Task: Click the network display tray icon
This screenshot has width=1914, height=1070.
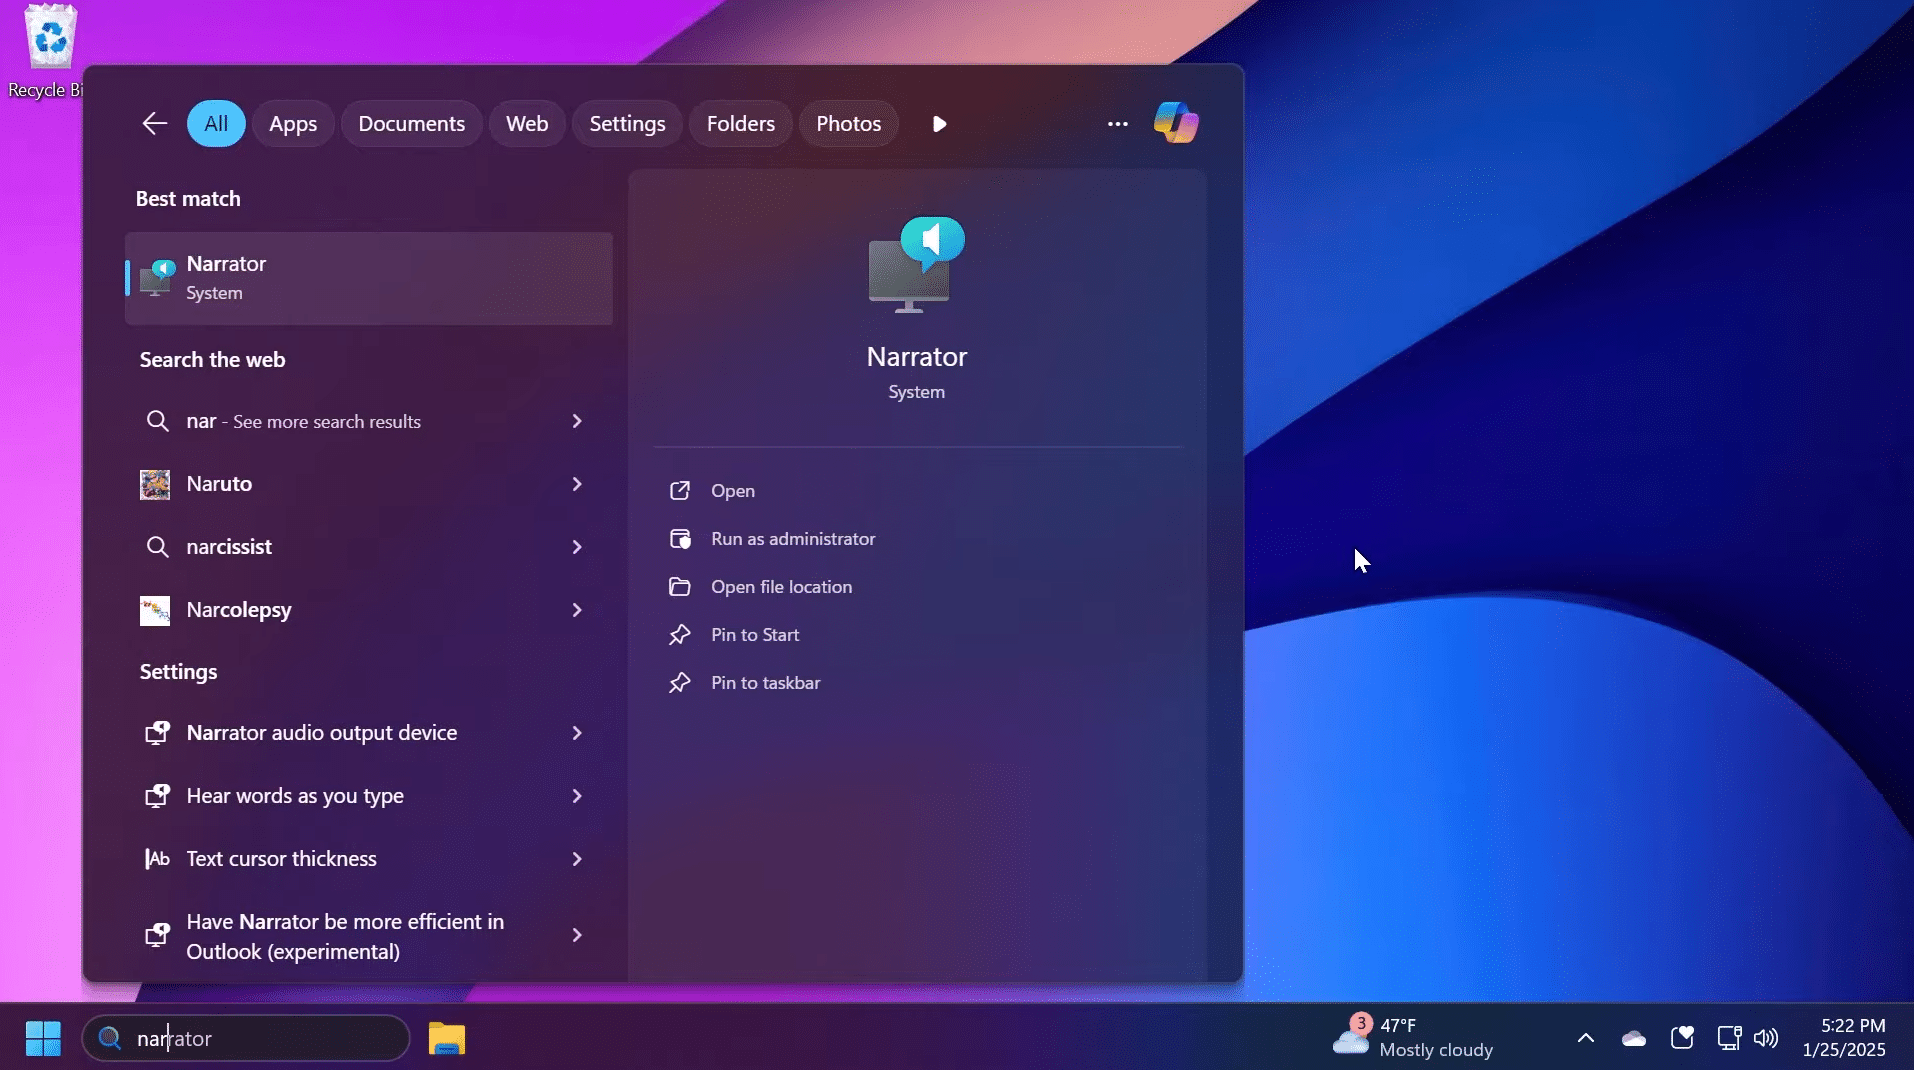Action: [1729, 1038]
